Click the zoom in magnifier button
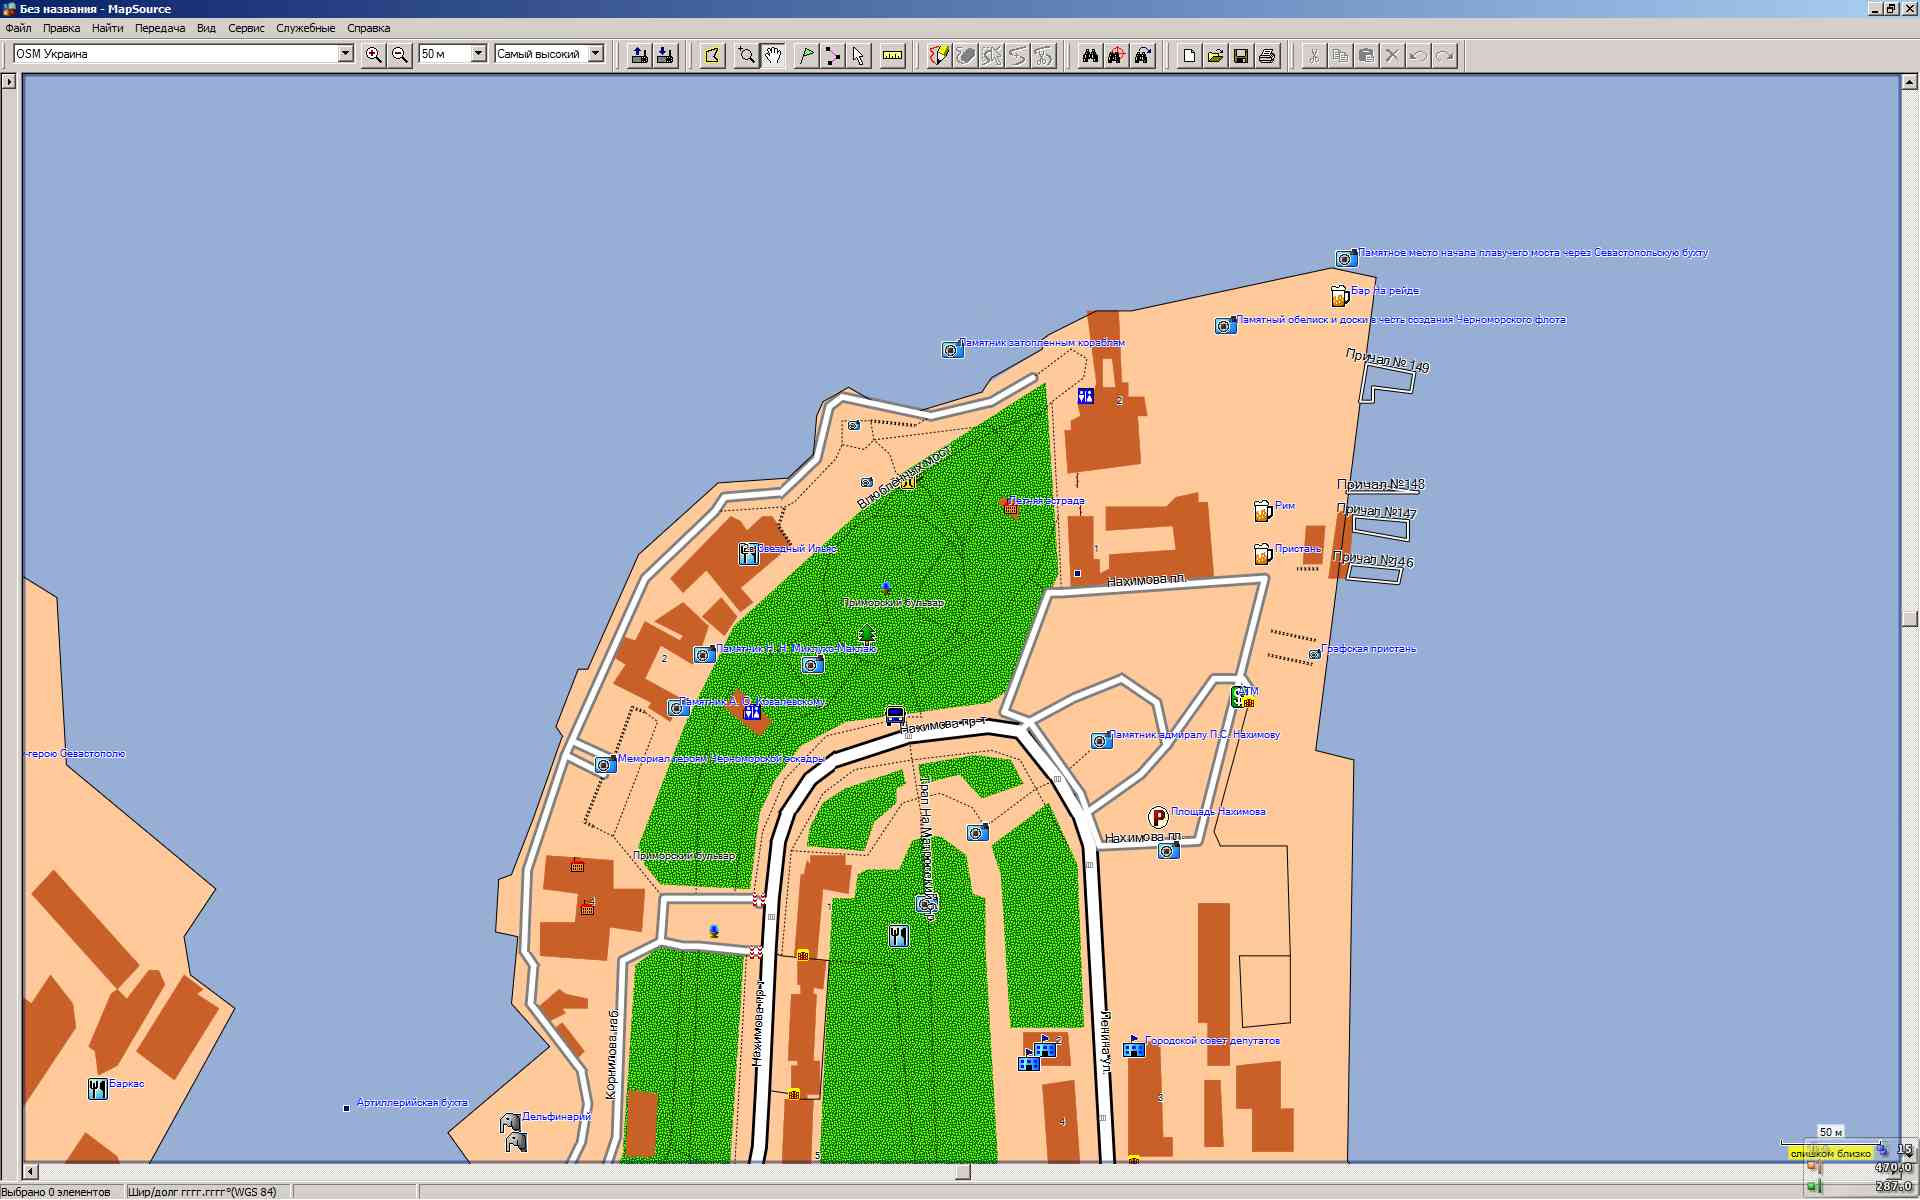Image resolution: width=1920 pixels, height=1200 pixels. pos(373,55)
